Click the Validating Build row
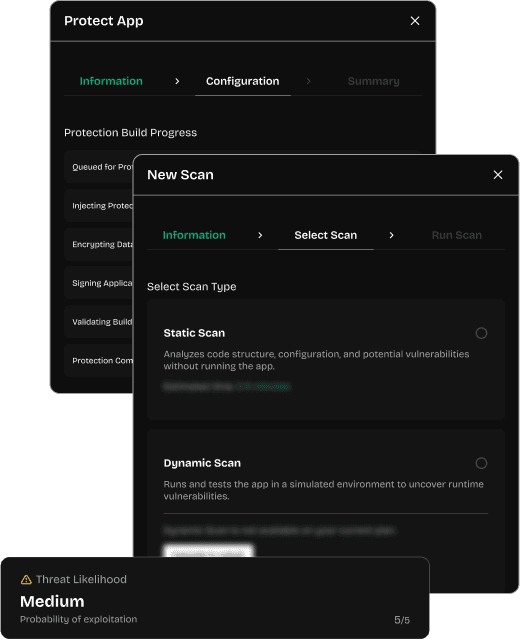Viewport: 520px width, 640px height. (x=99, y=322)
